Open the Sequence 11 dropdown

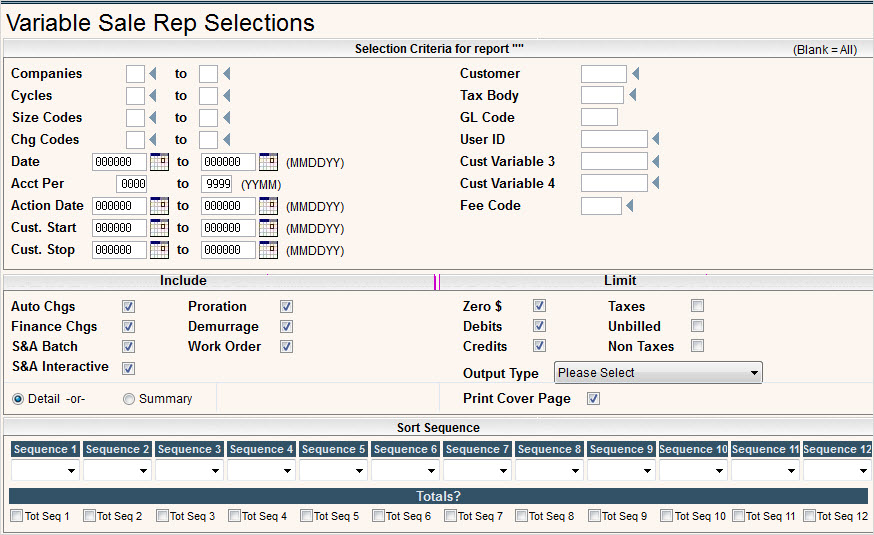[x=765, y=470]
